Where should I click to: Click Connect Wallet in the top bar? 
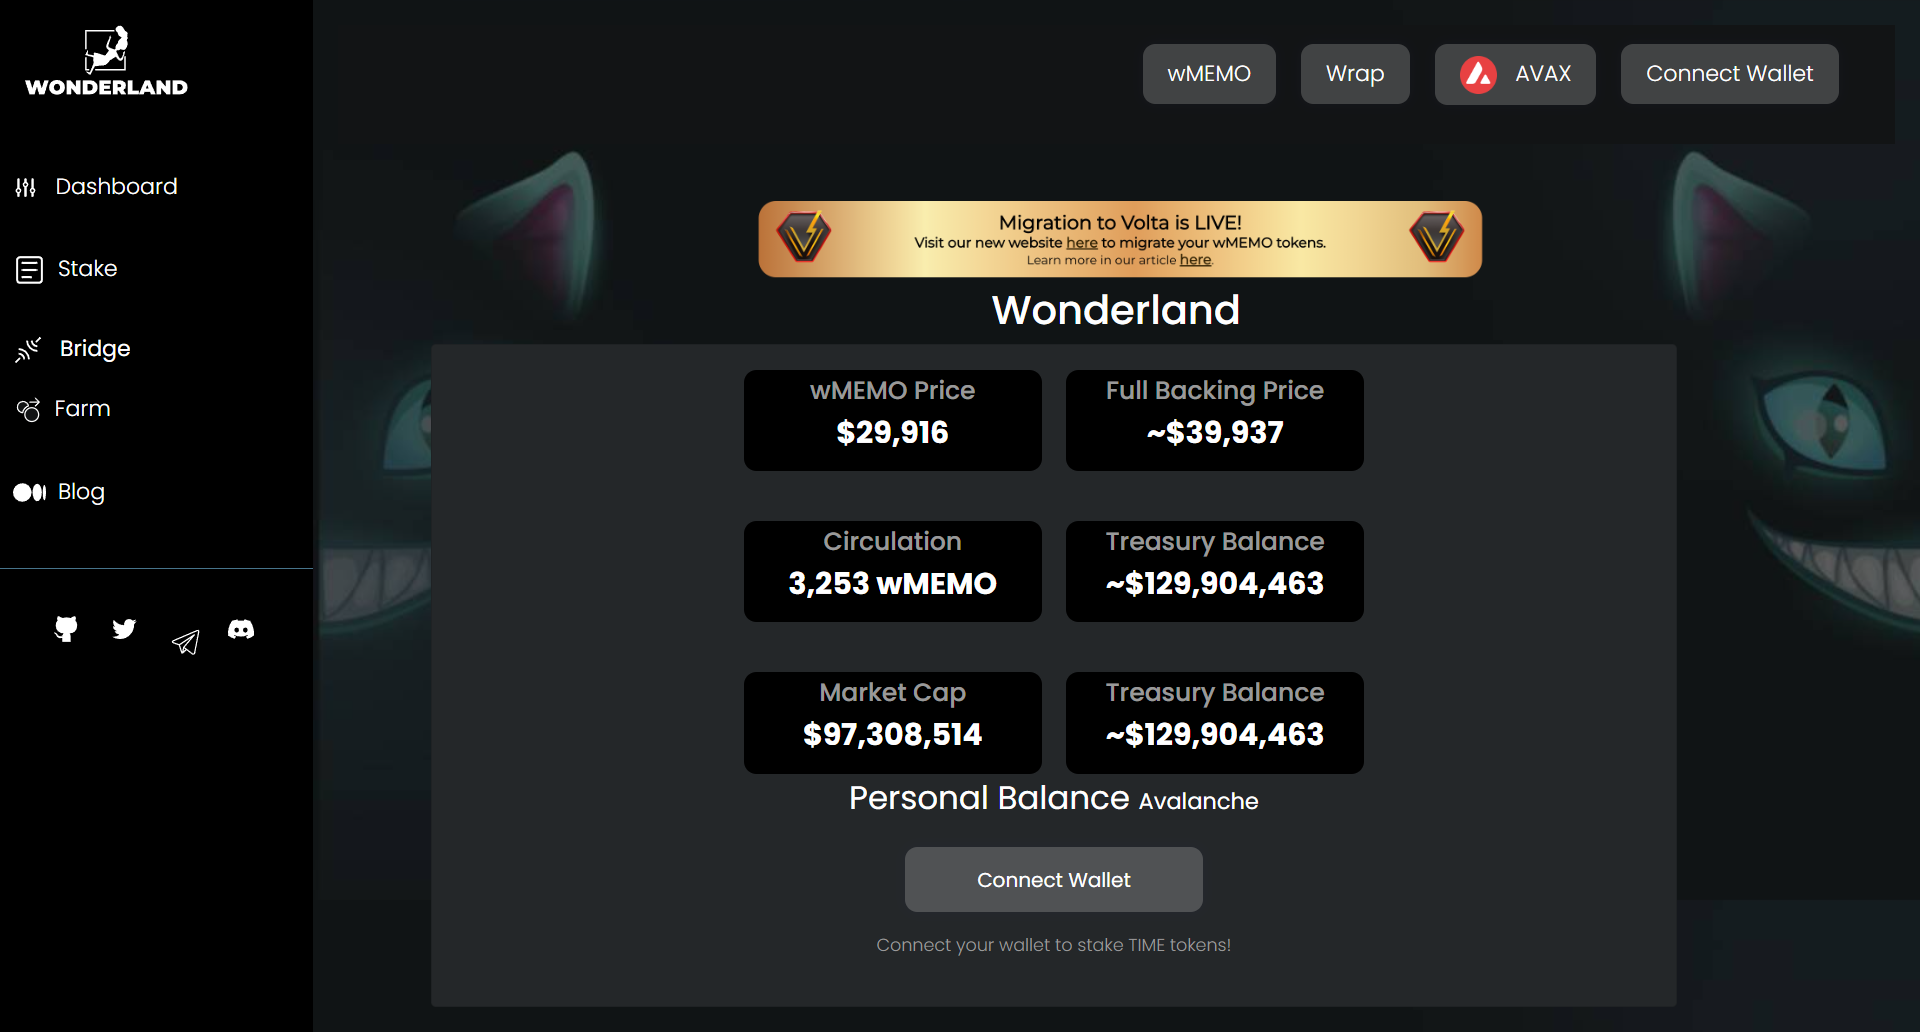click(1729, 74)
